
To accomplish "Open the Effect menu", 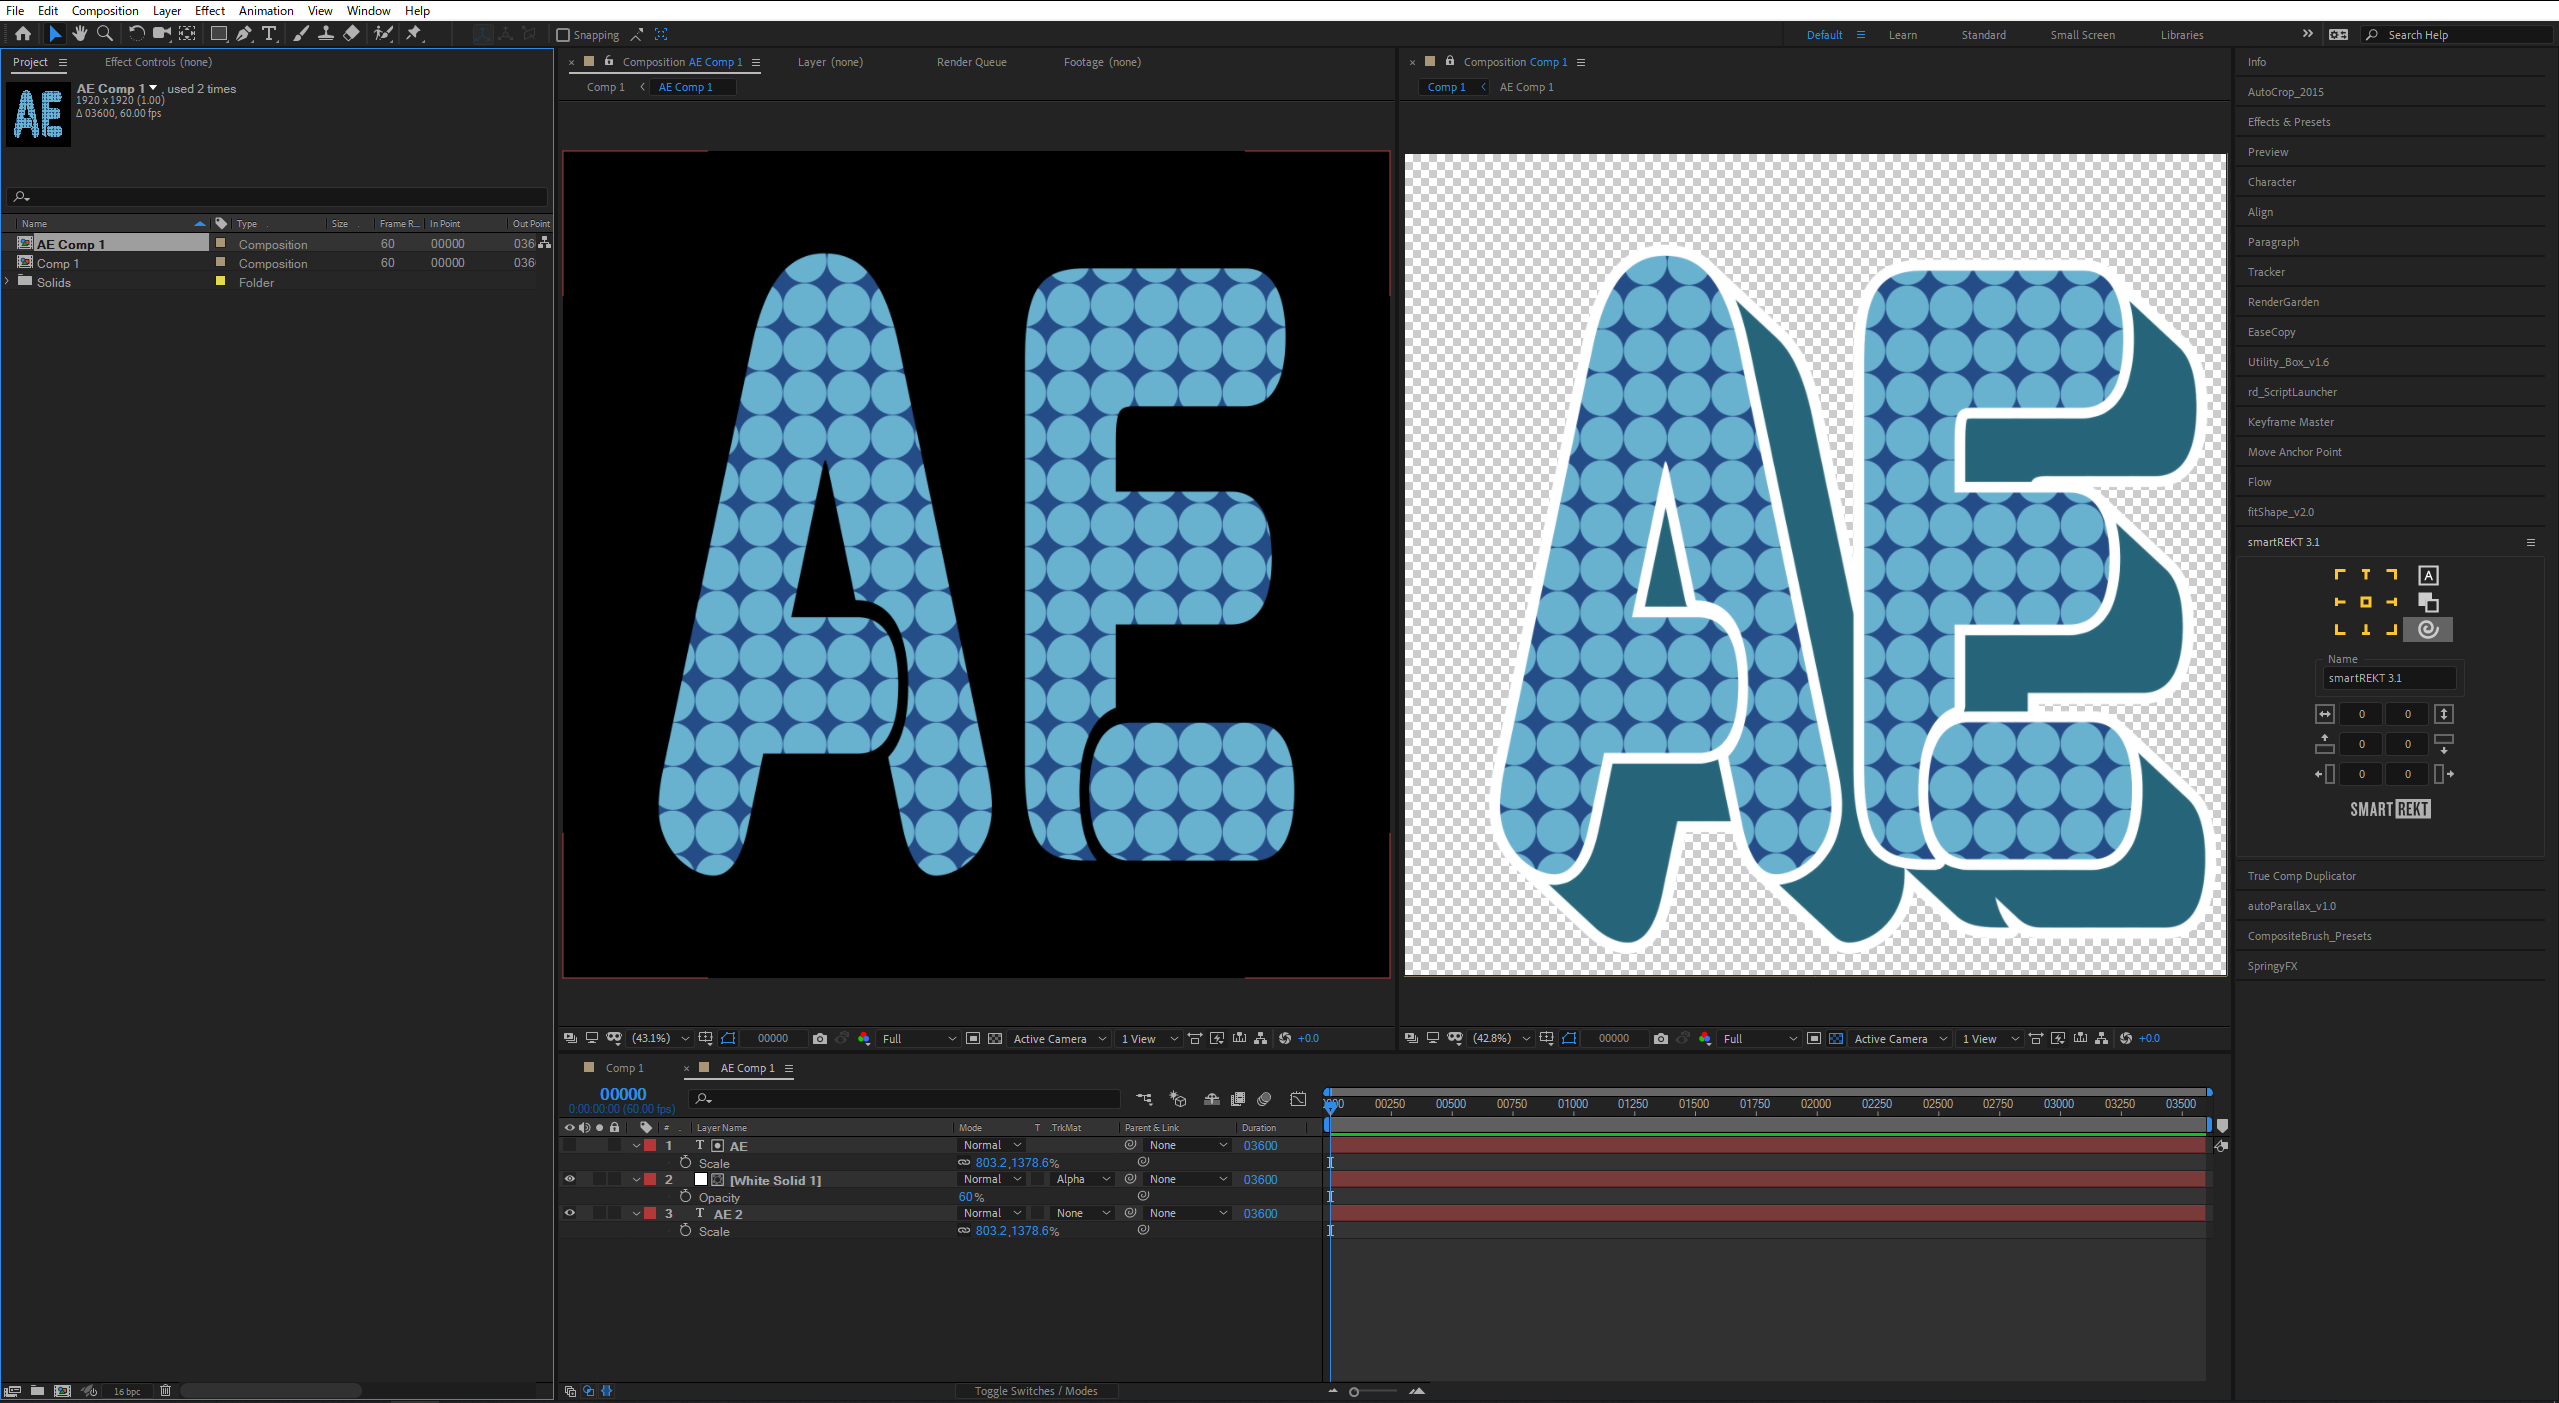I will [210, 10].
